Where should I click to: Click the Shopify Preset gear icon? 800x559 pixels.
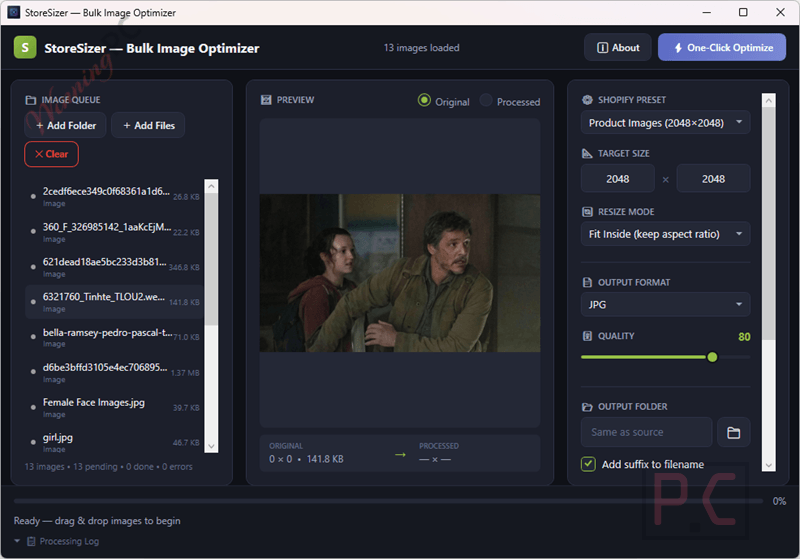(x=587, y=100)
